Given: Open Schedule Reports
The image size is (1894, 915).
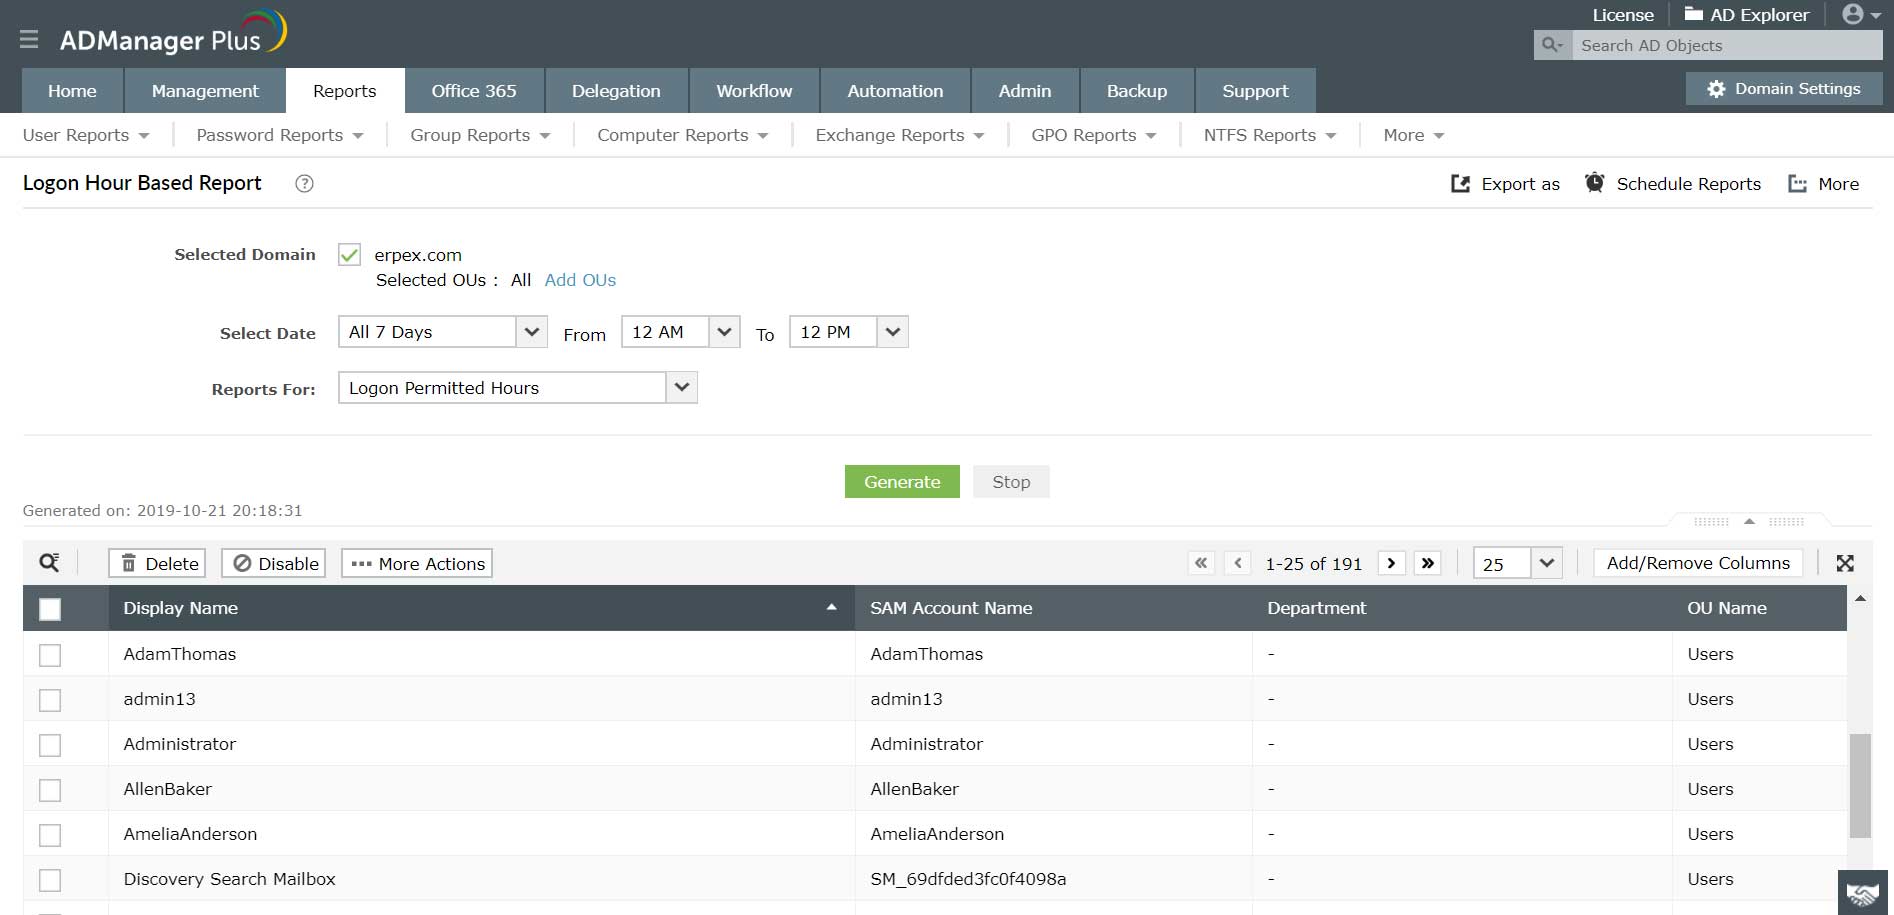Looking at the screenshot, I should 1673,184.
